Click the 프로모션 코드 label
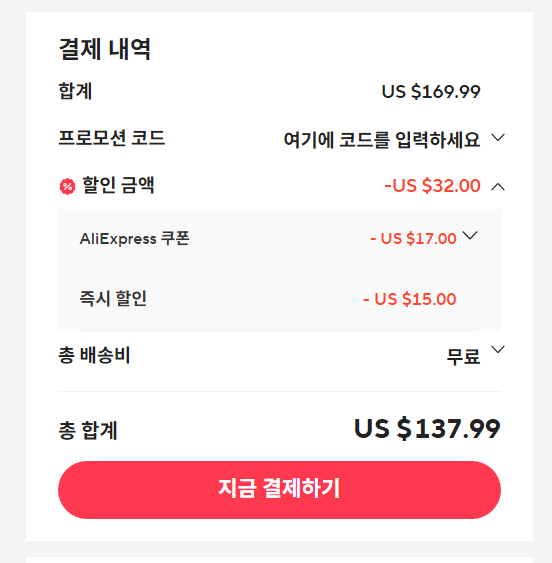552x563 pixels. (111, 138)
